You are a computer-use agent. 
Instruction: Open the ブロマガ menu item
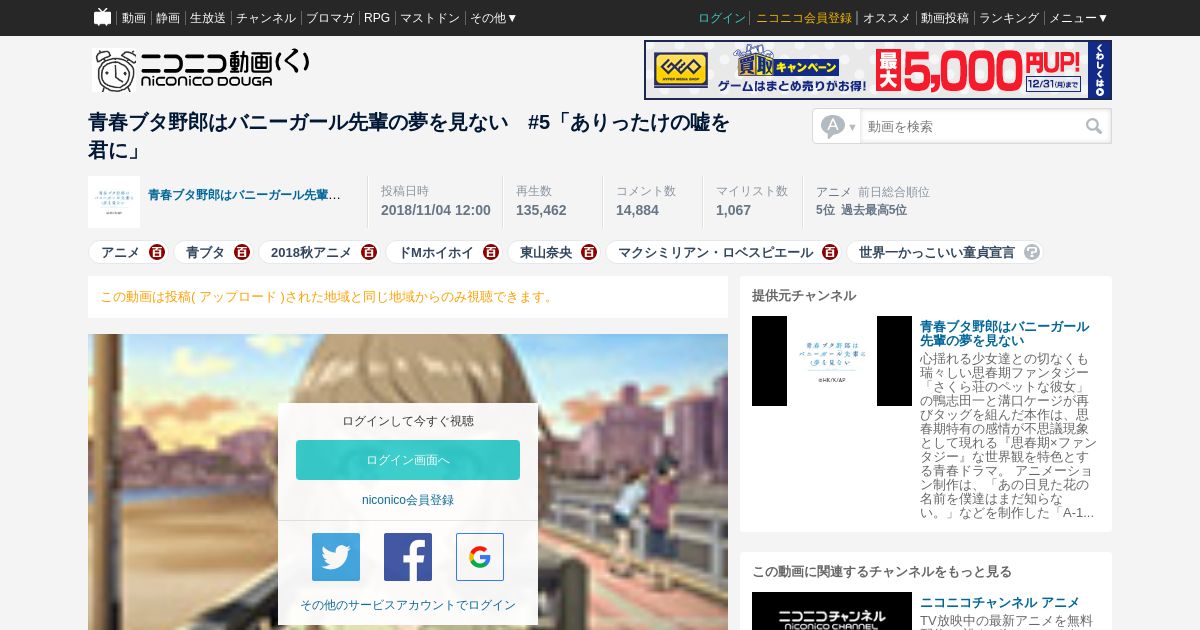pyautogui.click(x=330, y=18)
